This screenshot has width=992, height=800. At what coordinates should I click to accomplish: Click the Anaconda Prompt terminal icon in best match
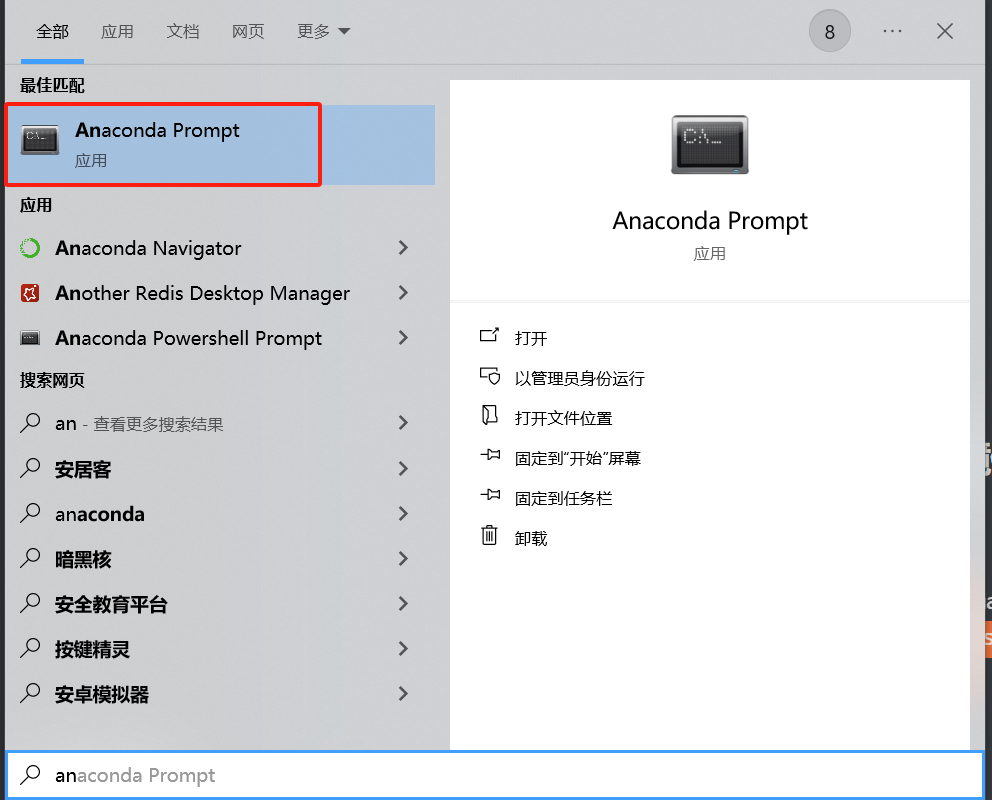click(40, 139)
